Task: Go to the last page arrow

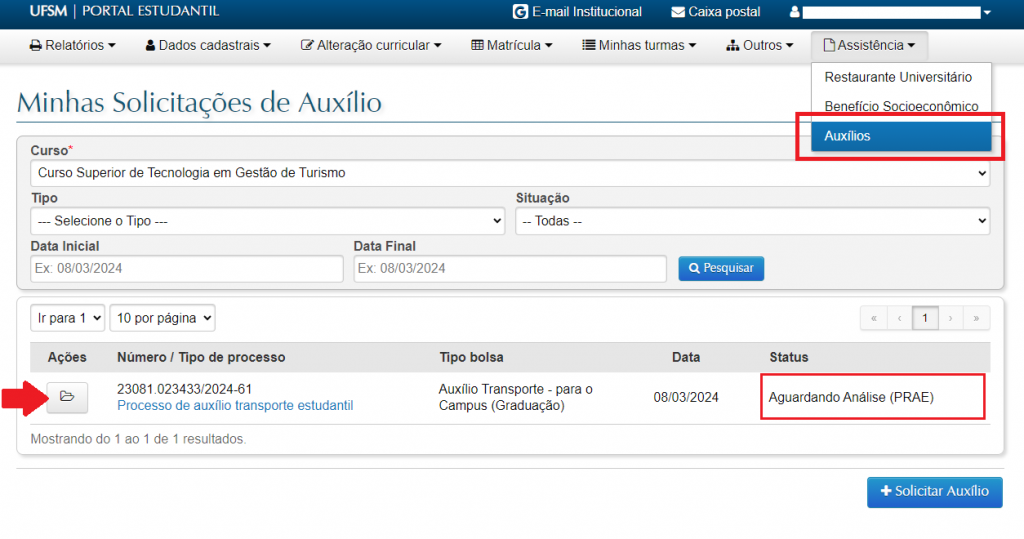Action: (x=975, y=318)
